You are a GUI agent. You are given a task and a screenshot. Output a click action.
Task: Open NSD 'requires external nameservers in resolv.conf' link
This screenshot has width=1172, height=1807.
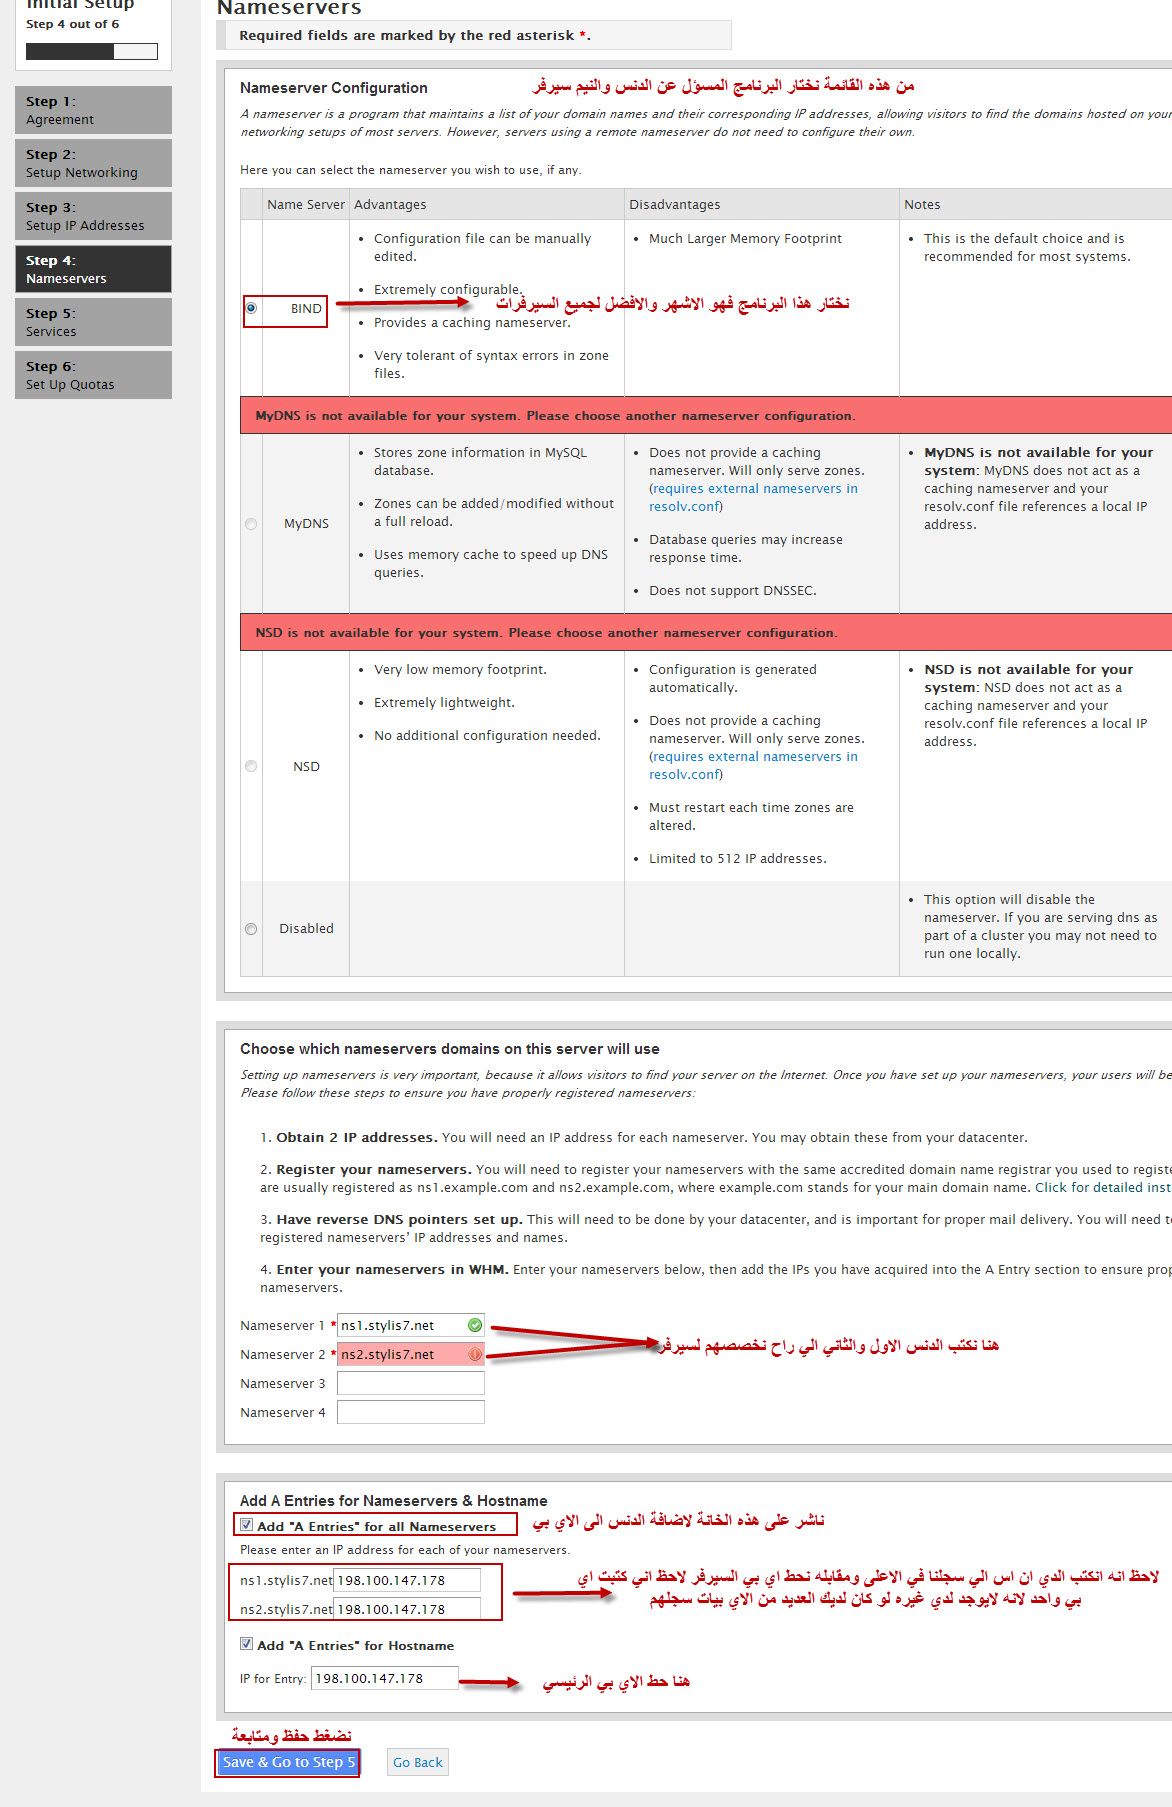(x=753, y=766)
